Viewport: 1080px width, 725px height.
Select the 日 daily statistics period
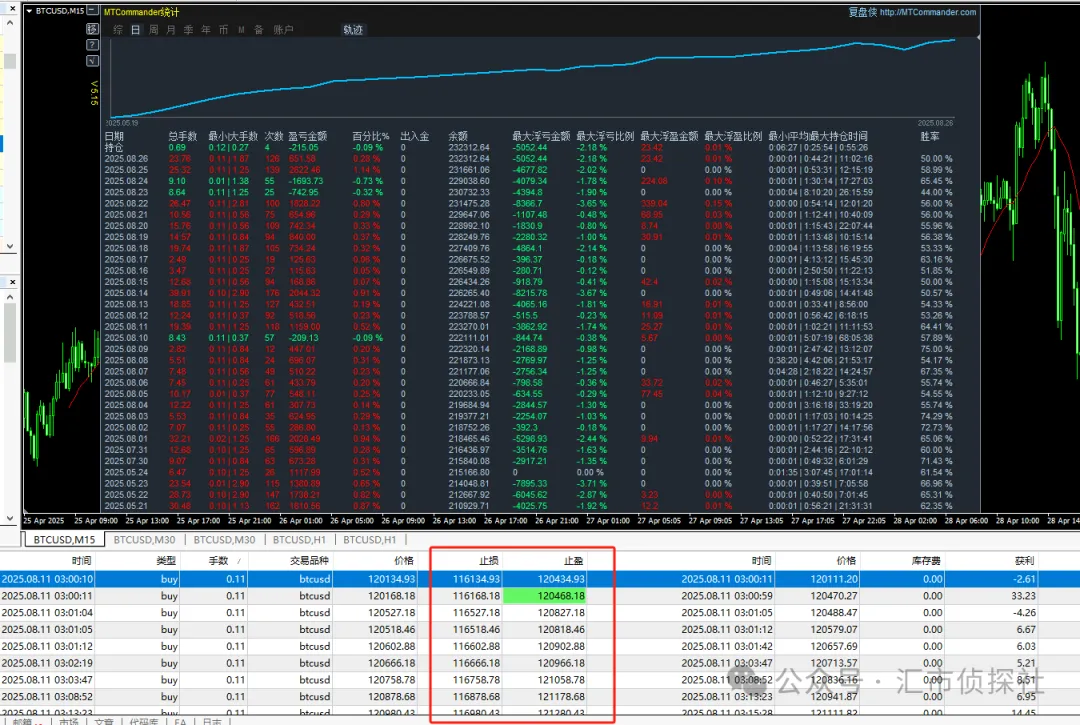(135, 30)
